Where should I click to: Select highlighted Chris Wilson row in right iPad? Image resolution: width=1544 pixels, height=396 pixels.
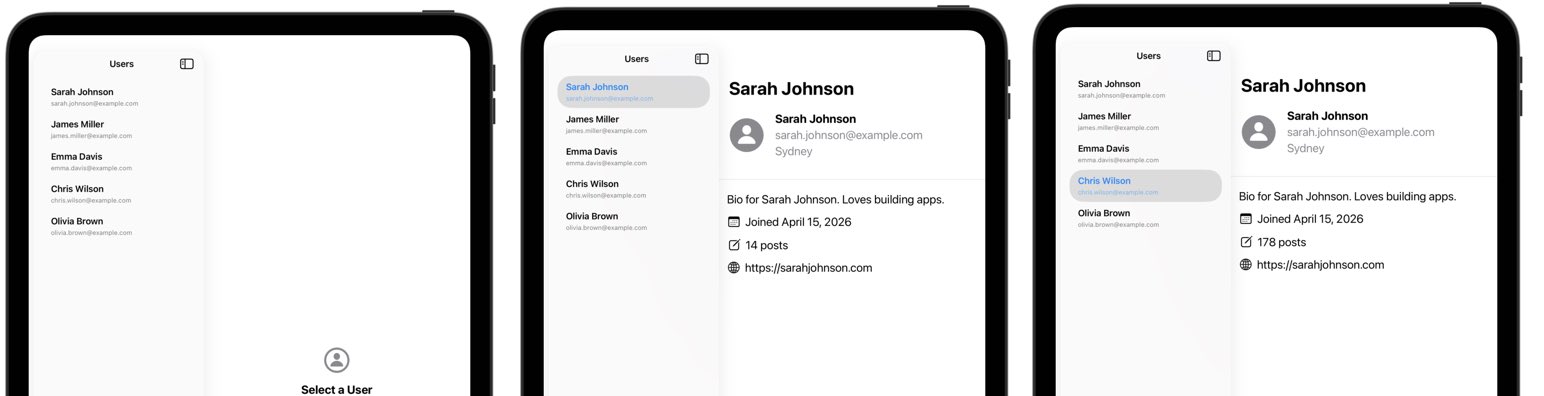1146,186
